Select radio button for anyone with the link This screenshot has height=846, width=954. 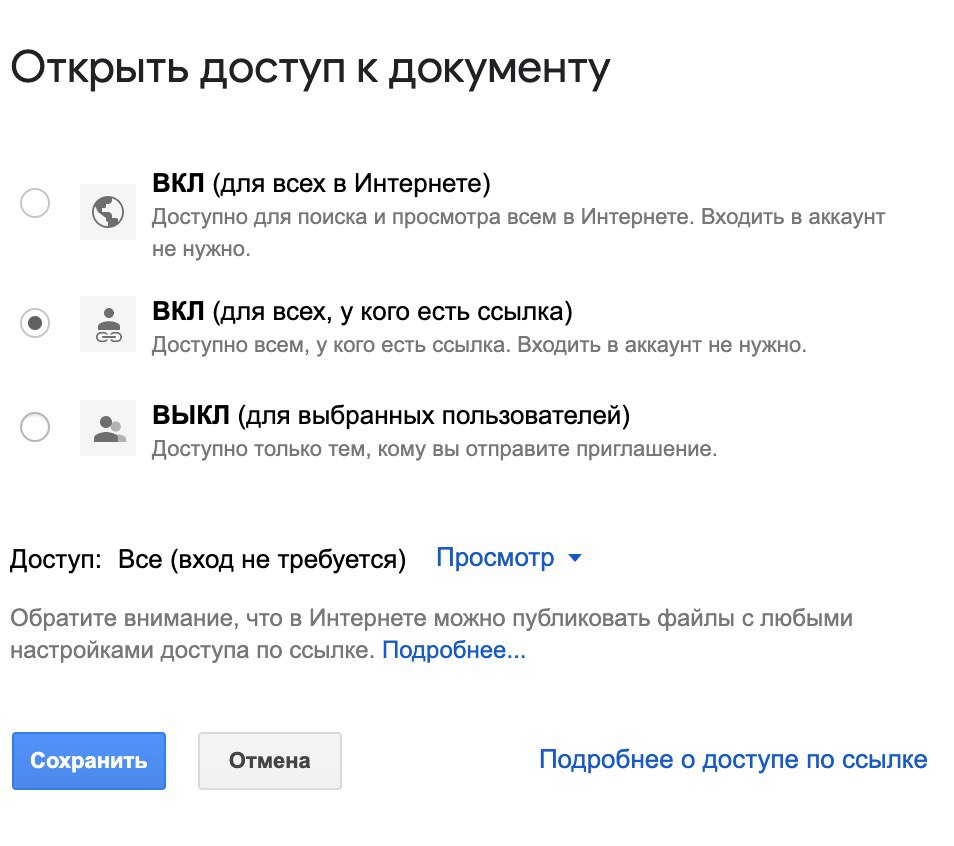tap(35, 323)
